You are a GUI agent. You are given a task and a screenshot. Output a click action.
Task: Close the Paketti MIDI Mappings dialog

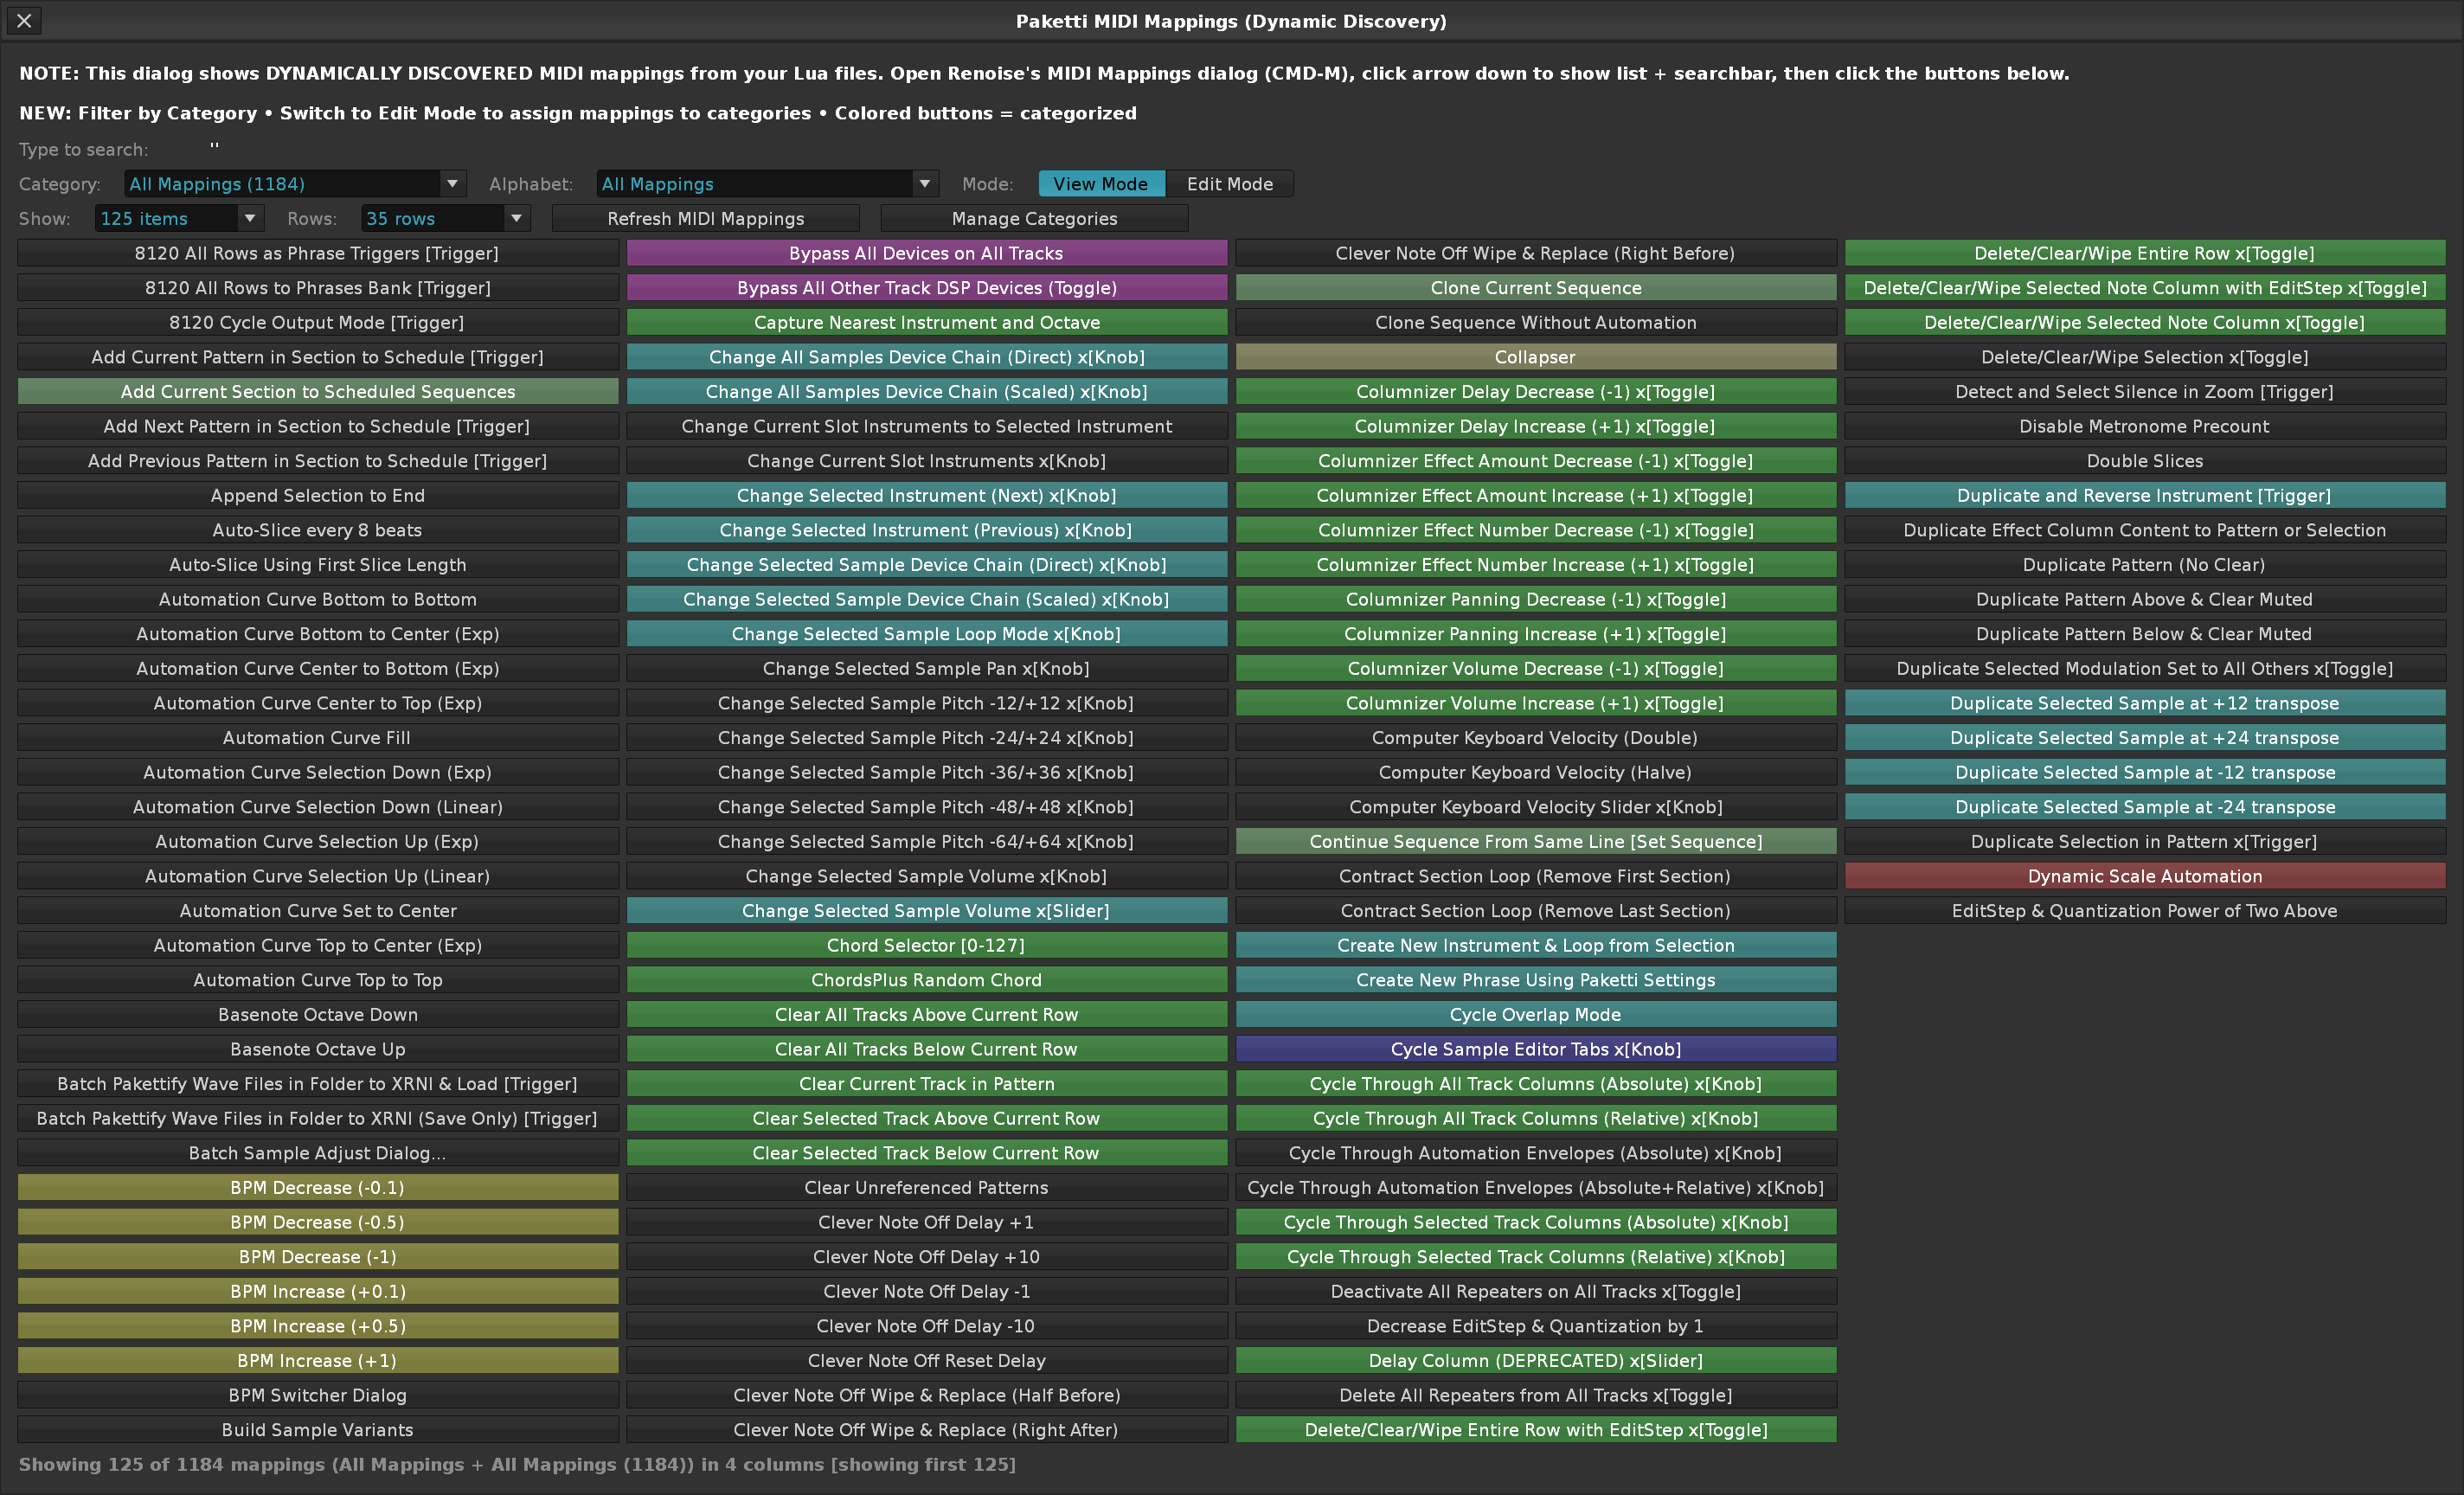(x=24, y=20)
